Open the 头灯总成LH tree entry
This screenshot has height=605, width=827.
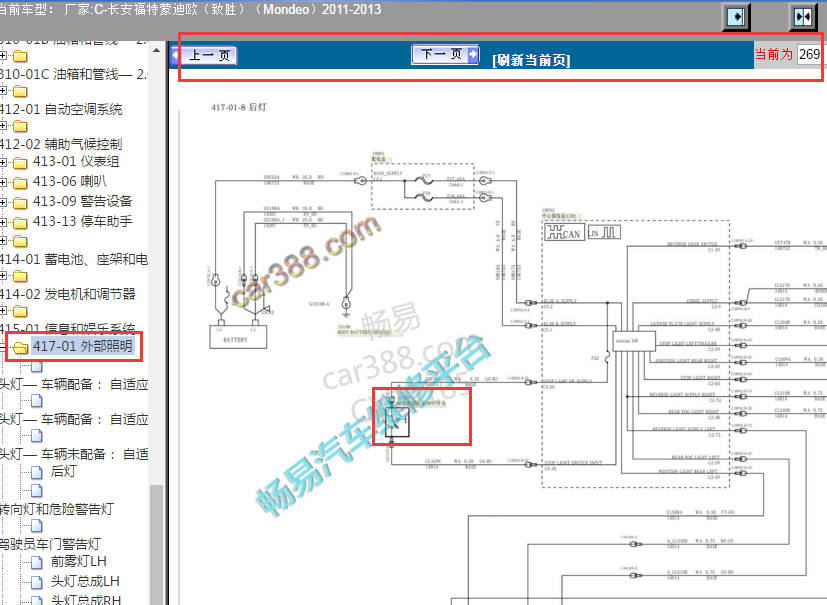click(85, 581)
